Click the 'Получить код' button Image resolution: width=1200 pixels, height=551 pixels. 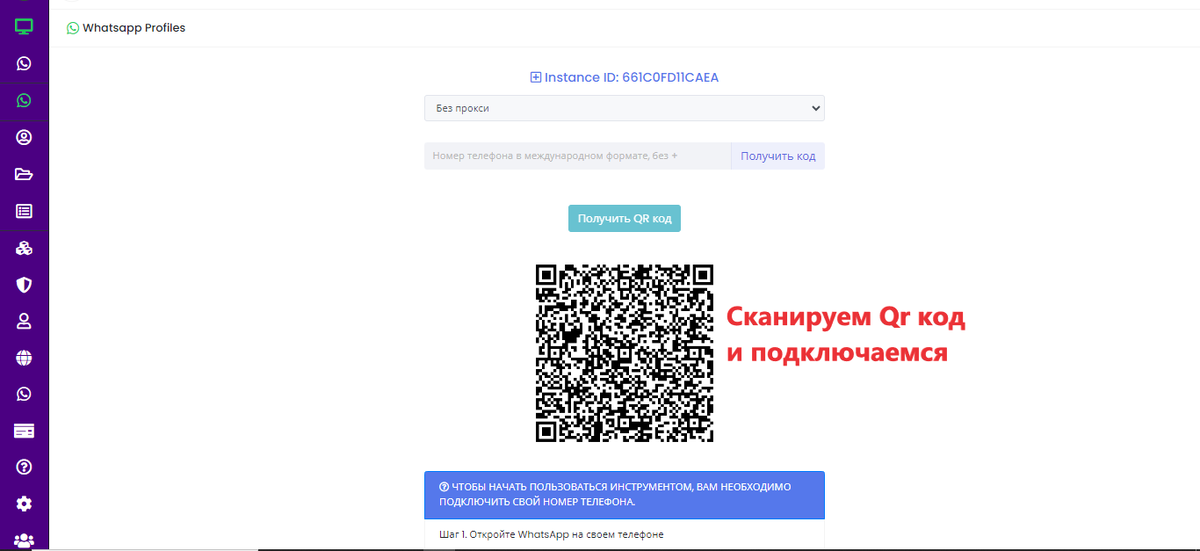pos(778,156)
